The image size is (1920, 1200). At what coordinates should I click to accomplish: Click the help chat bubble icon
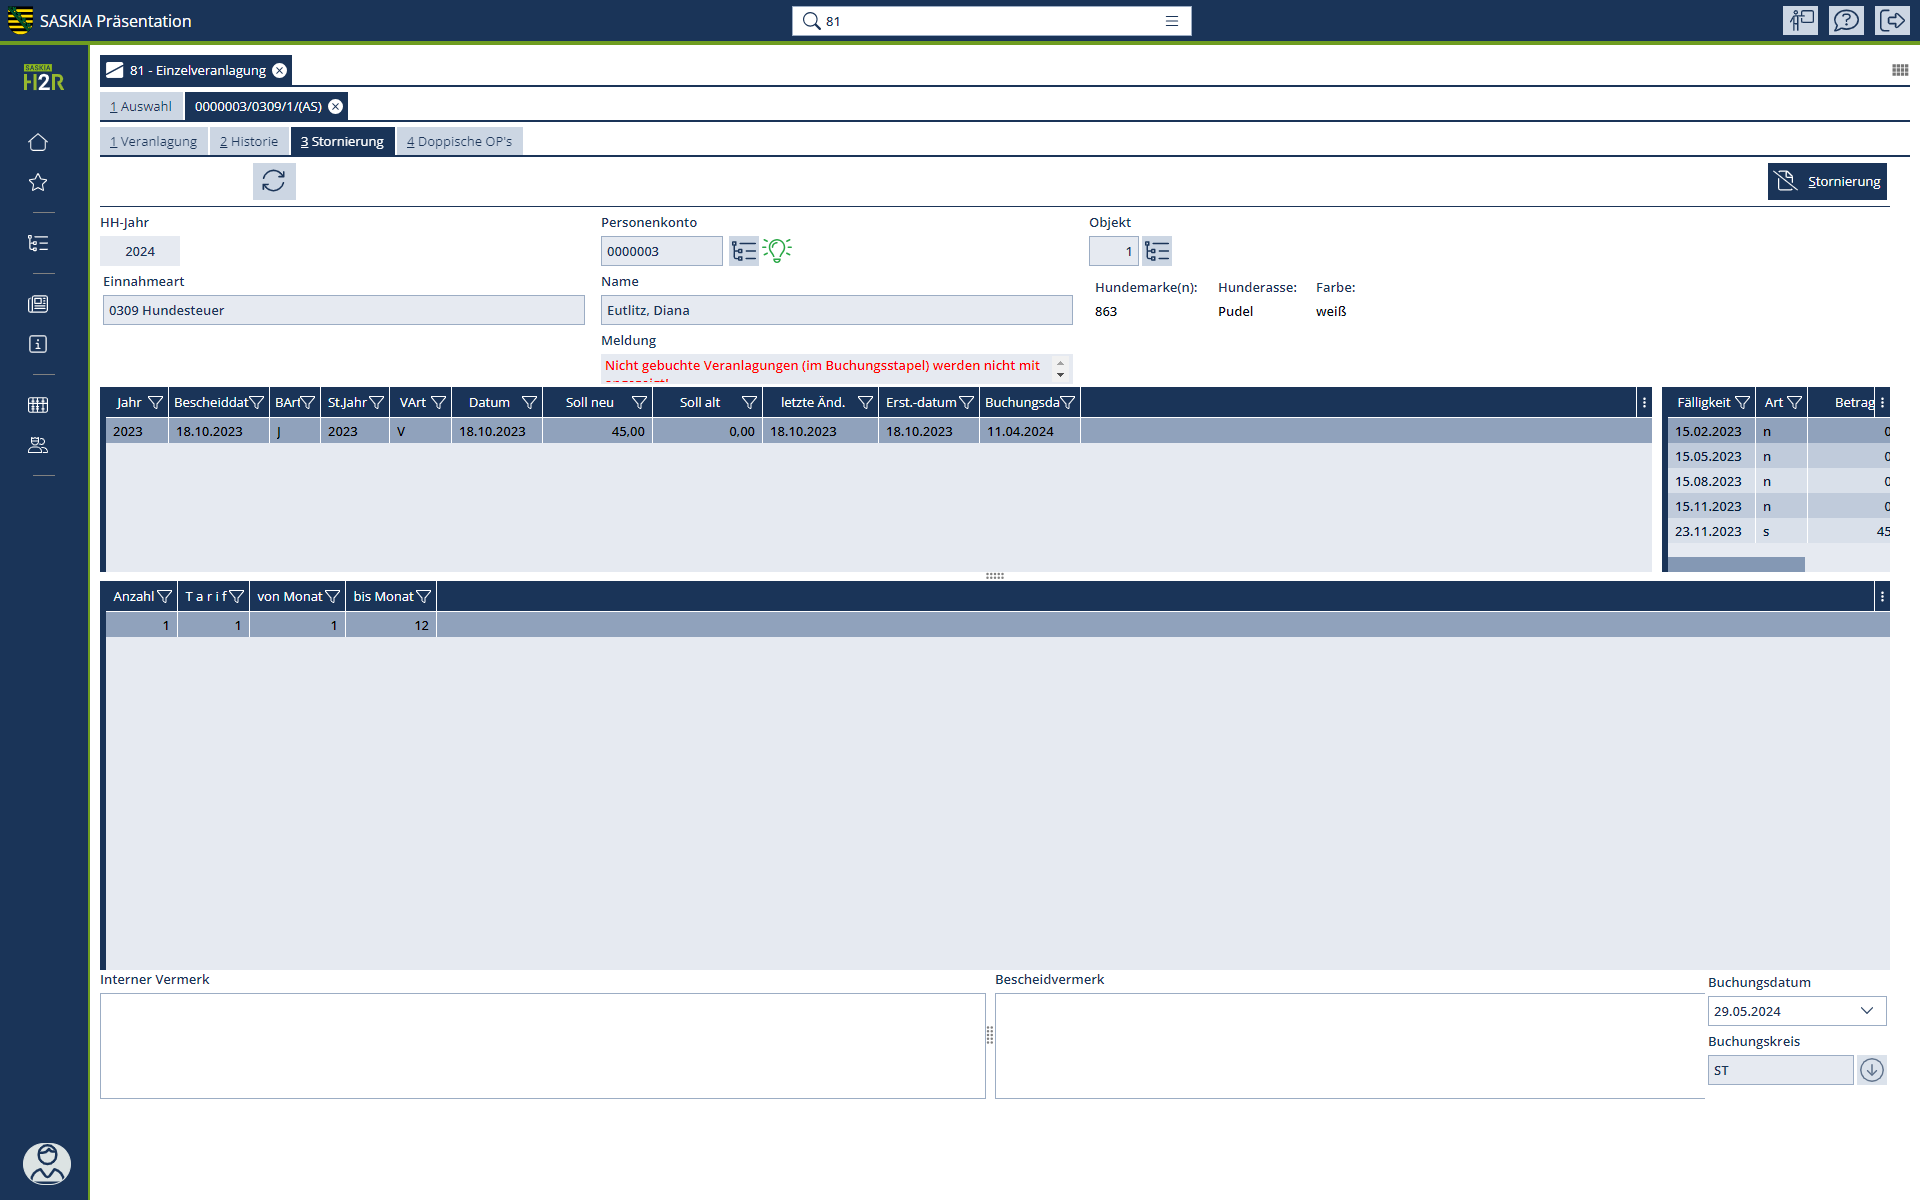1846,21
